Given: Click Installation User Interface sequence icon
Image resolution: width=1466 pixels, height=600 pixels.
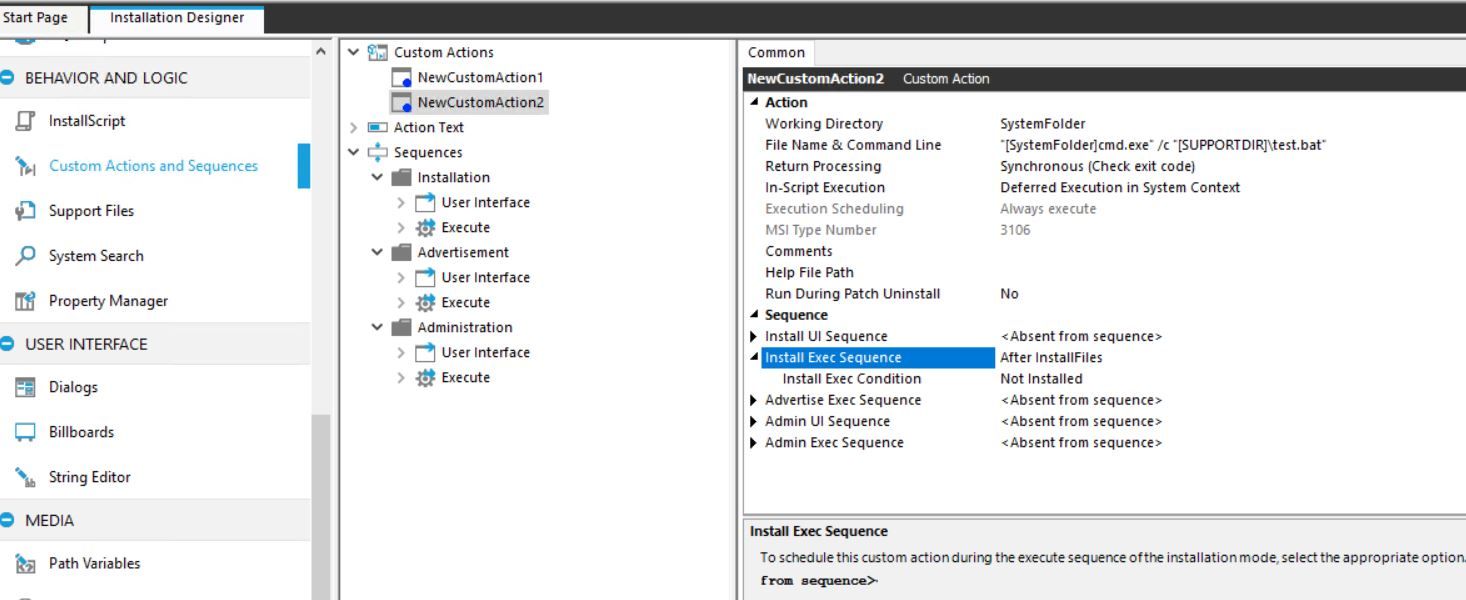Looking at the screenshot, I should 426,202.
